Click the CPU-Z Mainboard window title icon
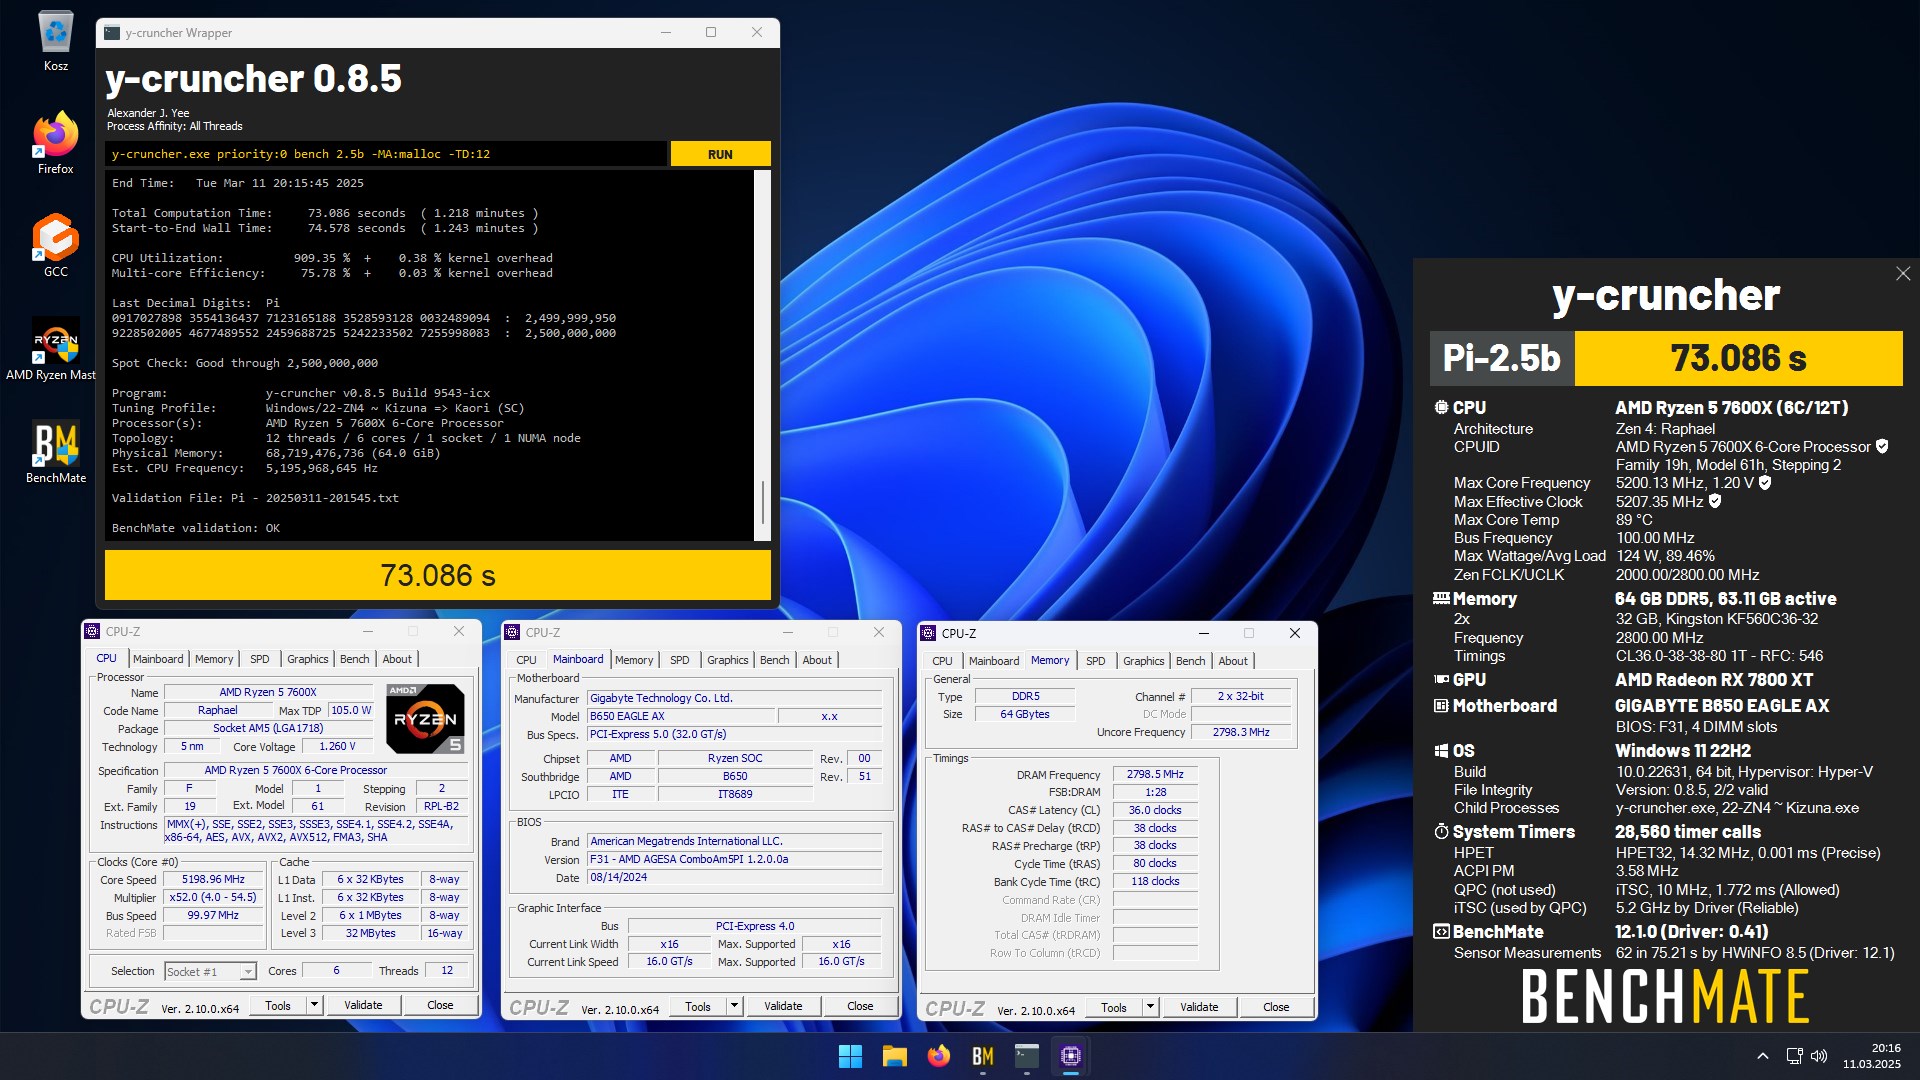Image resolution: width=1920 pixels, height=1080 pixels. tap(513, 632)
